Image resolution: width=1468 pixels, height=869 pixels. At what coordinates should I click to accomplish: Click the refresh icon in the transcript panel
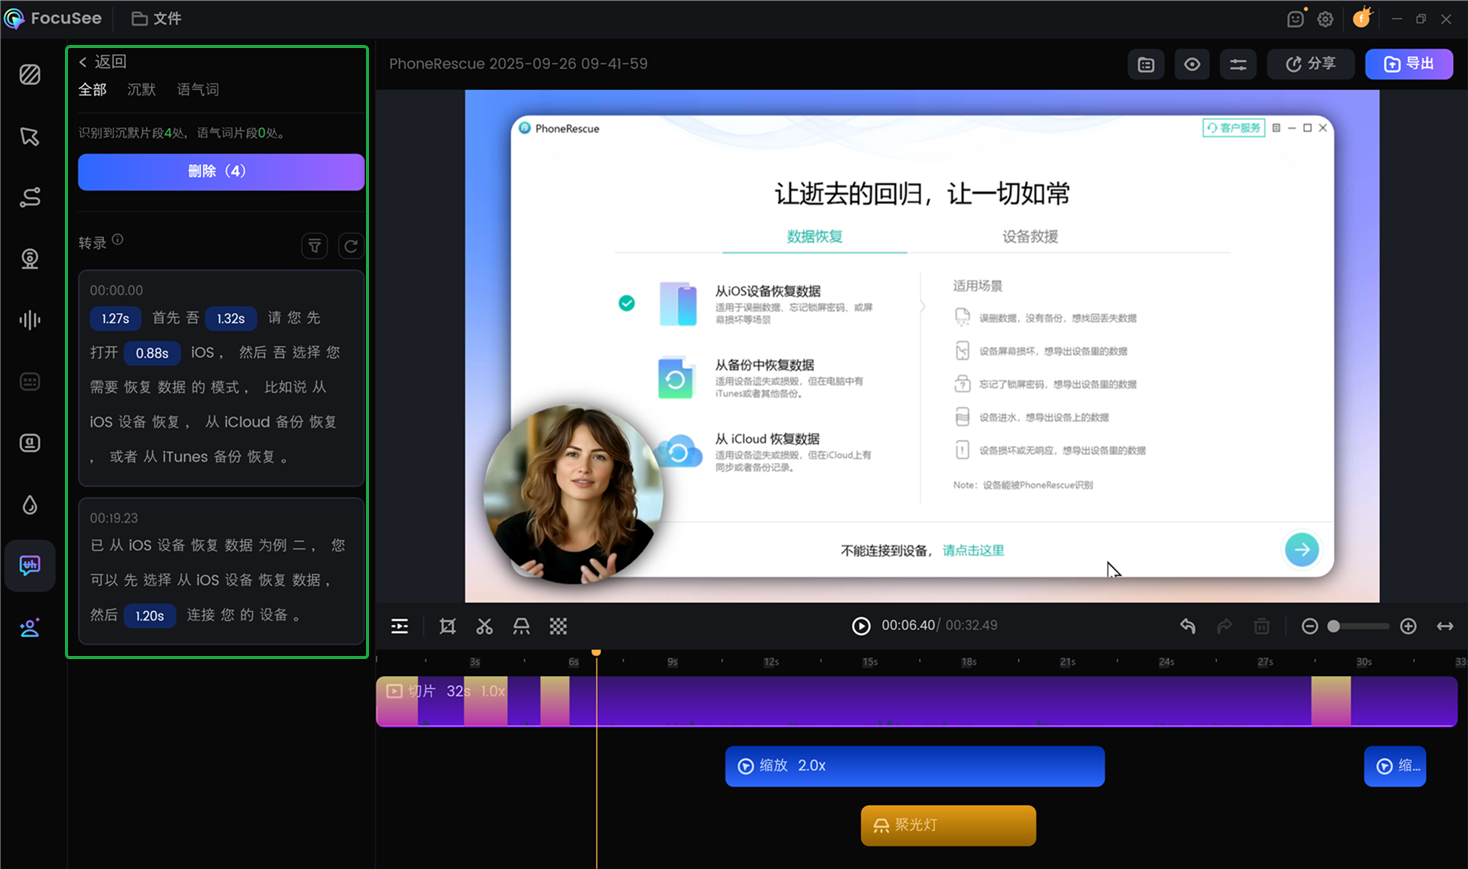[350, 245]
